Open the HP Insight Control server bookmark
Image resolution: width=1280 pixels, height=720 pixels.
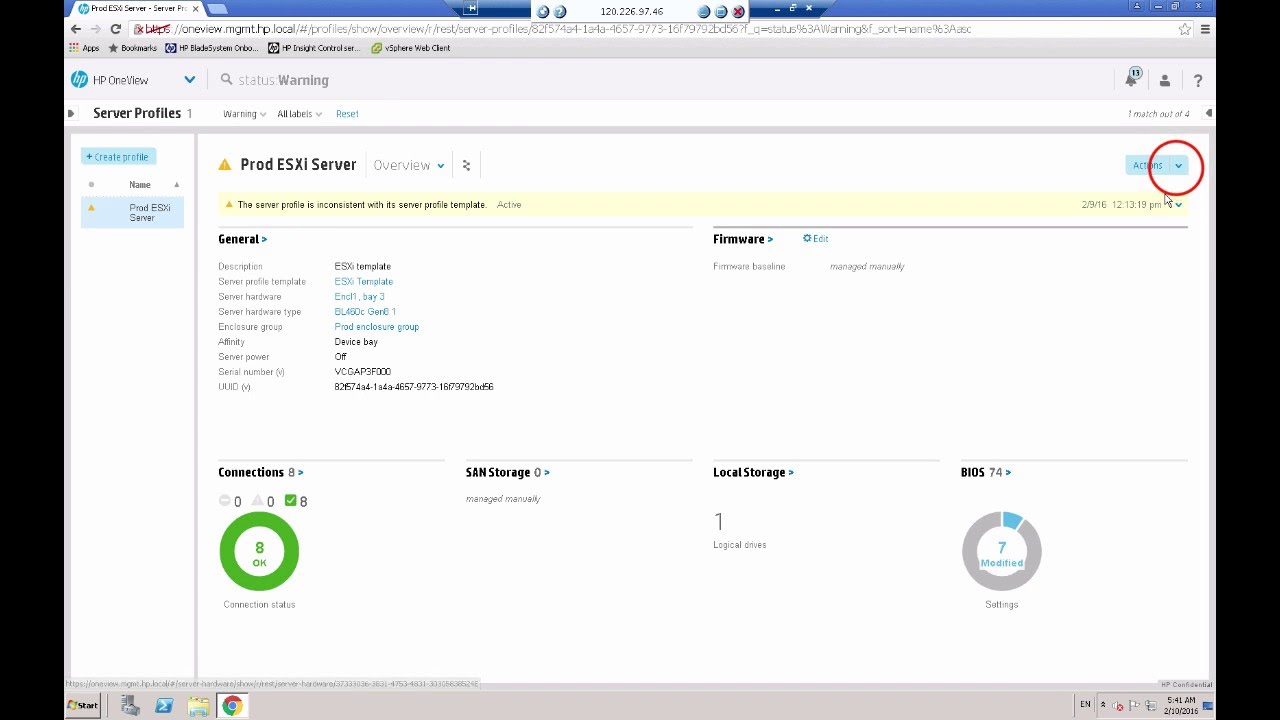tap(315, 48)
